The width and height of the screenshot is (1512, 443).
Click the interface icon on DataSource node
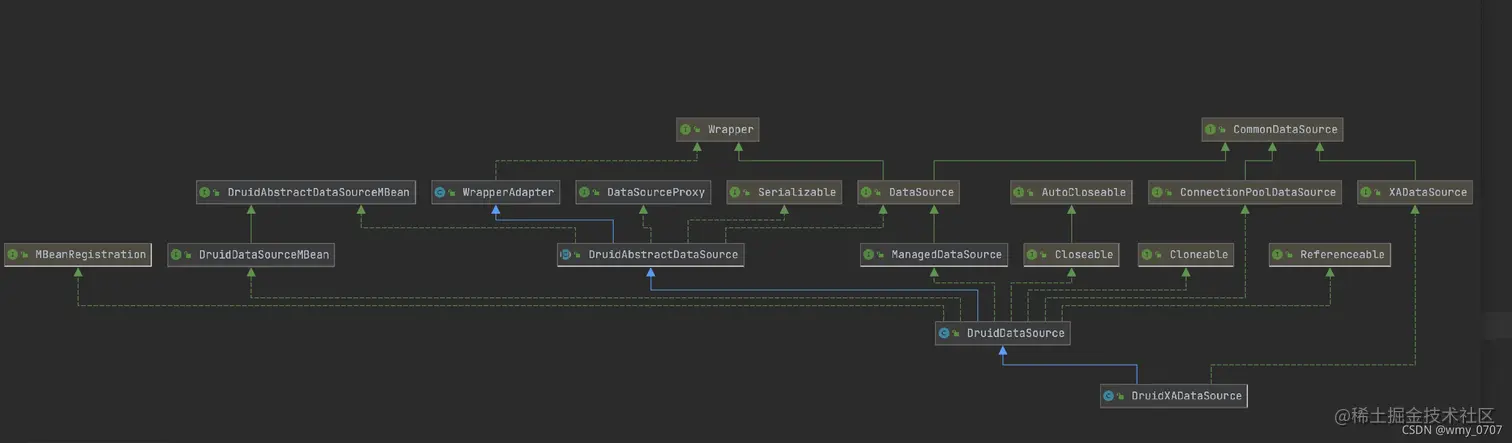coord(867,192)
